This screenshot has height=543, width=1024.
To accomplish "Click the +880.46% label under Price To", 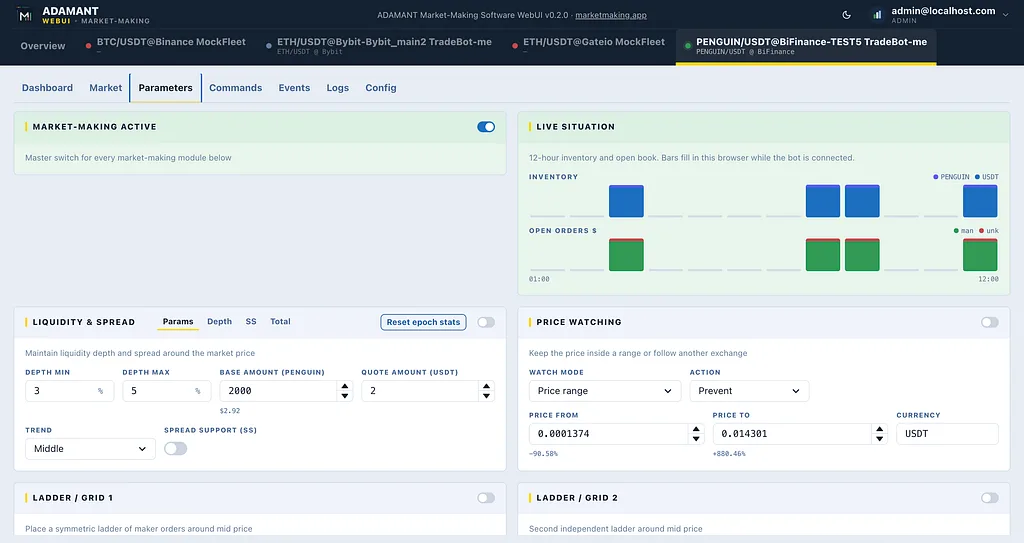I will tap(729, 453).
